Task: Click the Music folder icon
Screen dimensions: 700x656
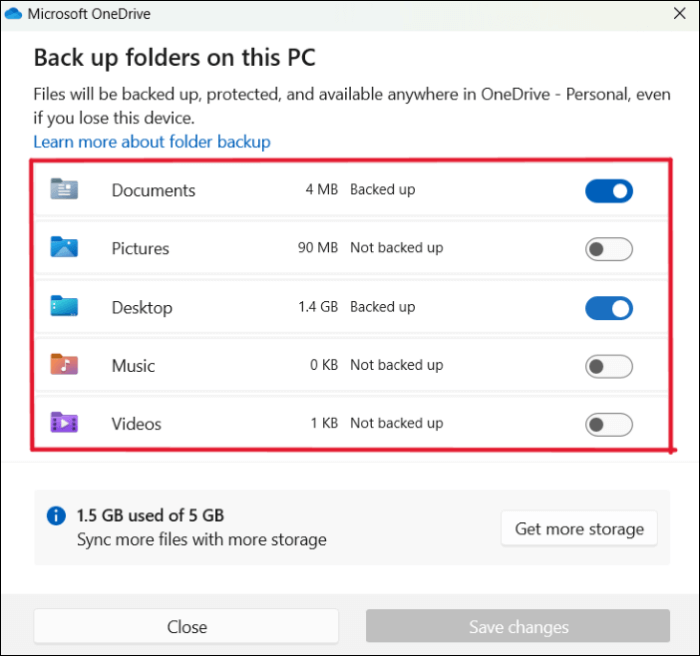Action: [x=64, y=365]
